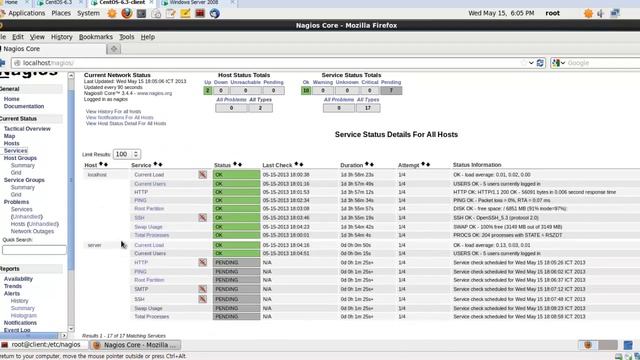
Task: Click View History For all hosts
Action: click(113, 111)
